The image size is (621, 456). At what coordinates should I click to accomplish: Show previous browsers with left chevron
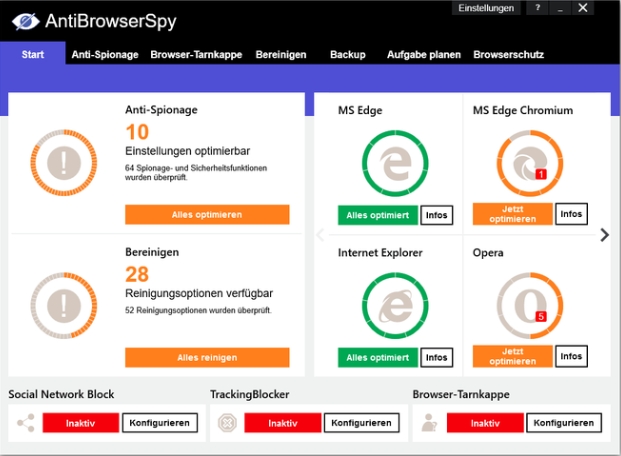(320, 235)
